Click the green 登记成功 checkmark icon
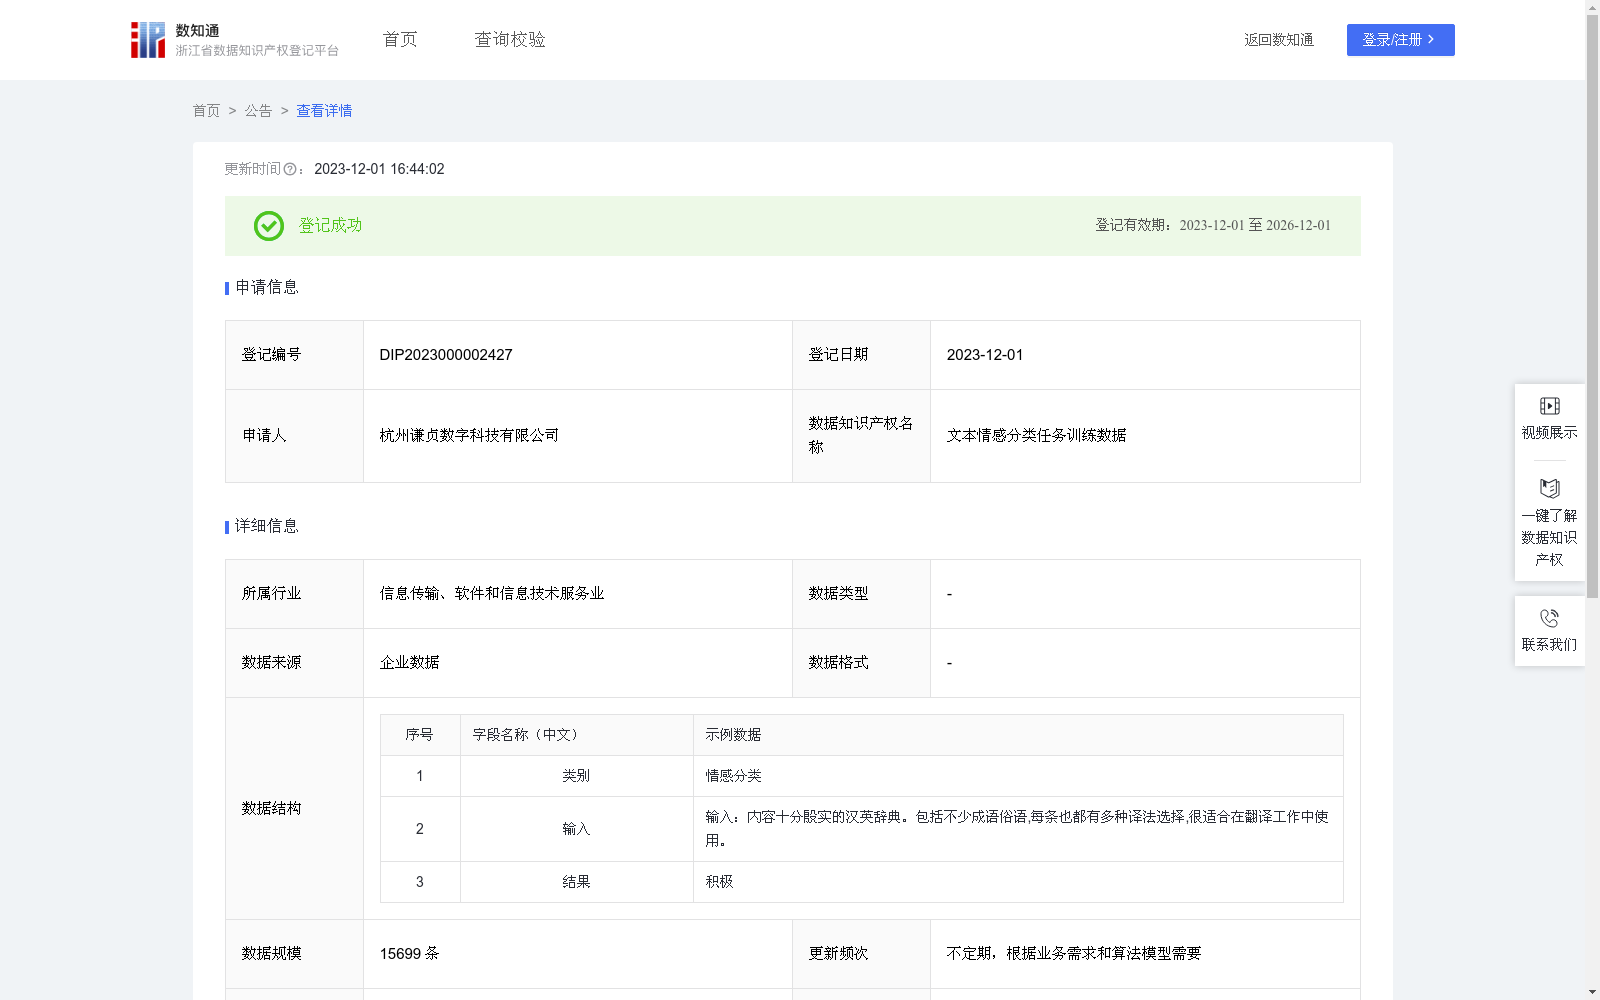The height and width of the screenshot is (1000, 1600). (269, 226)
